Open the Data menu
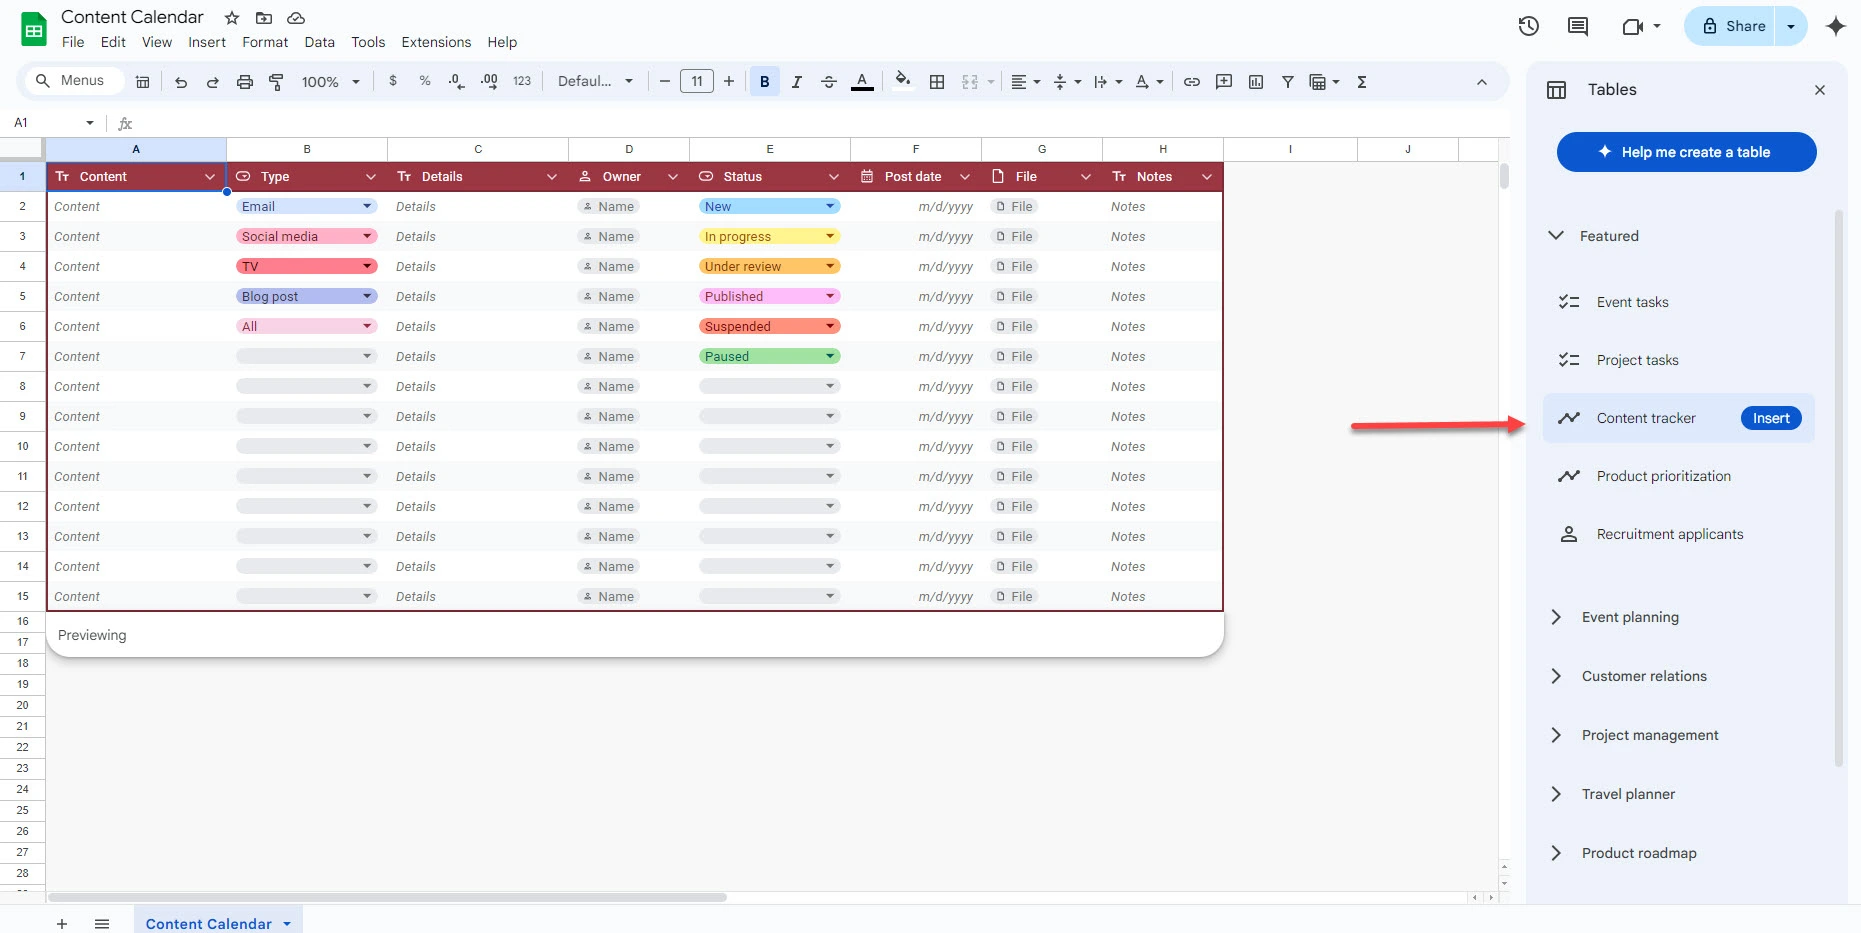The height and width of the screenshot is (933, 1861). click(x=319, y=42)
